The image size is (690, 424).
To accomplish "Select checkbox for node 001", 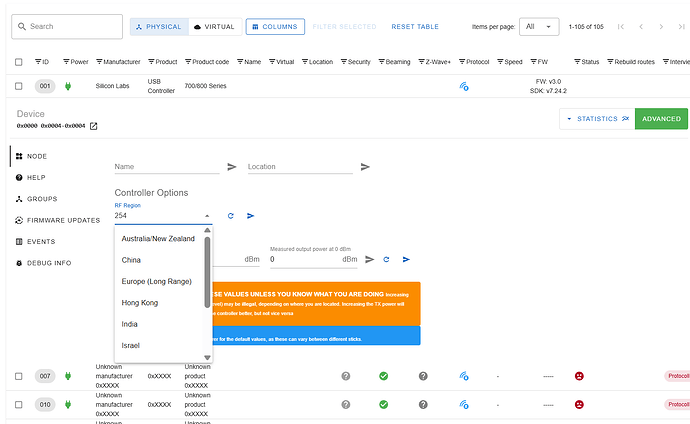I will click(x=18, y=86).
